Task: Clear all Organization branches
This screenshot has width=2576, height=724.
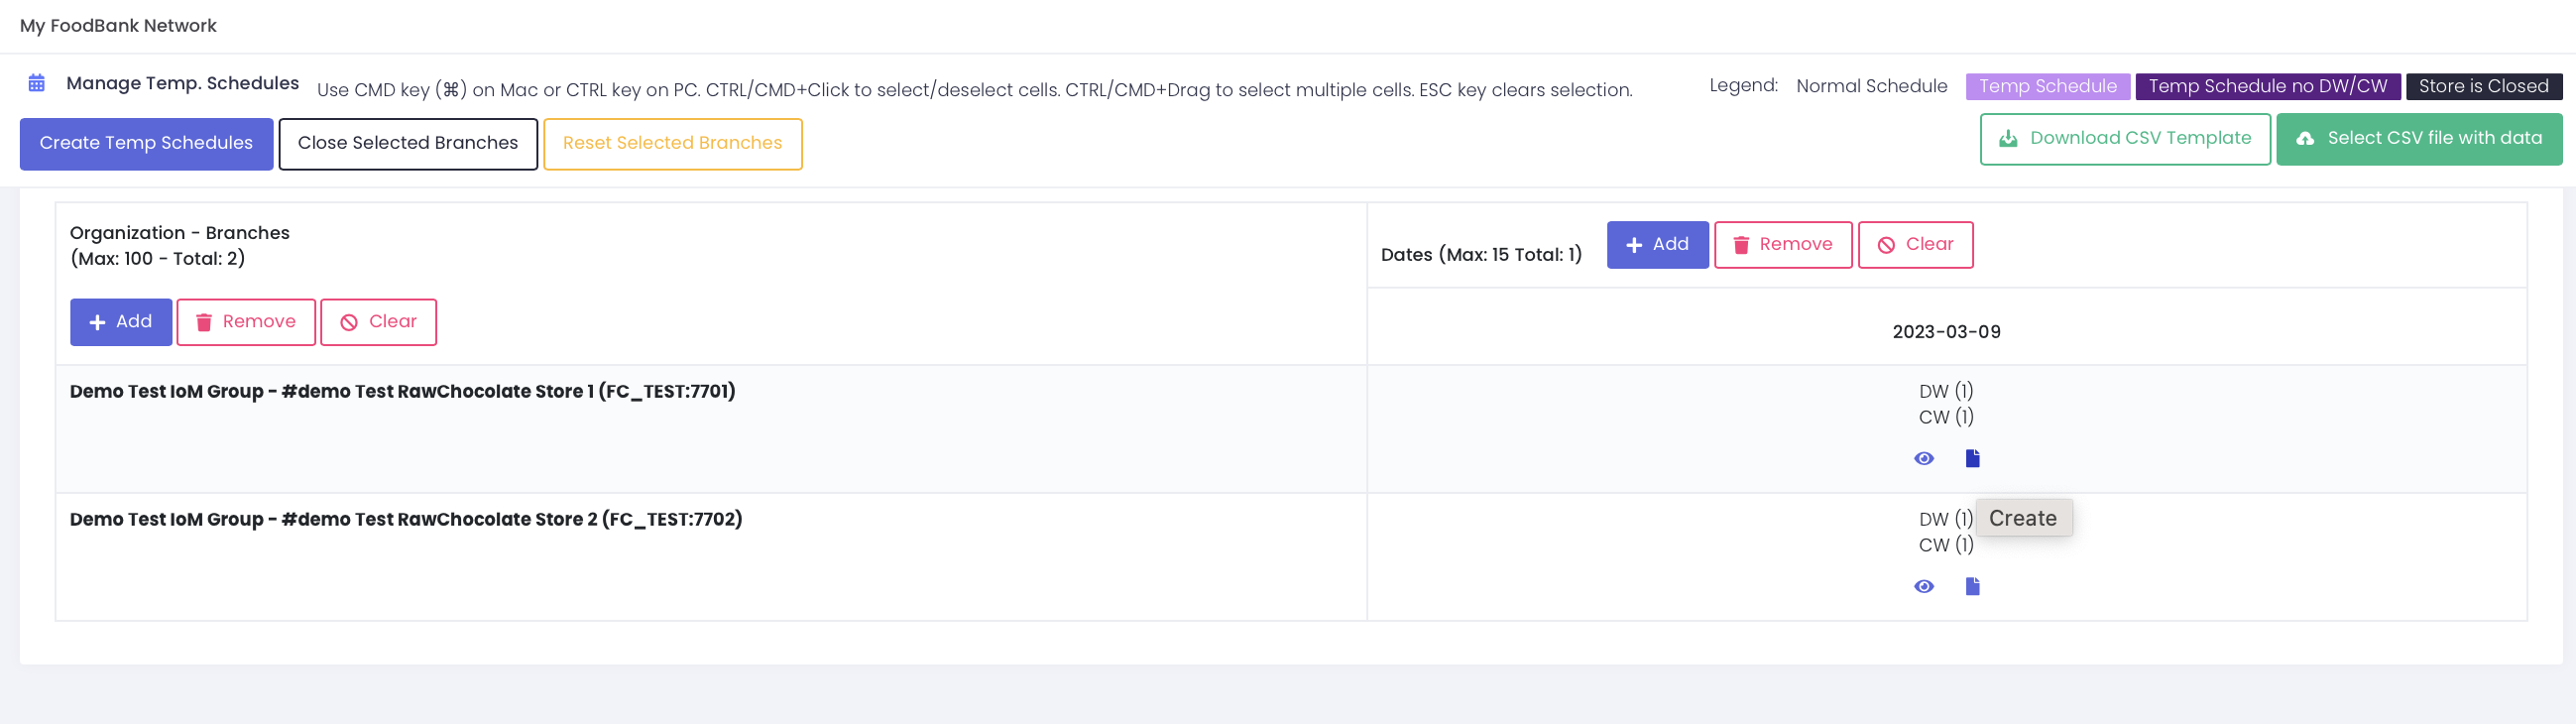Action: [x=378, y=322]
